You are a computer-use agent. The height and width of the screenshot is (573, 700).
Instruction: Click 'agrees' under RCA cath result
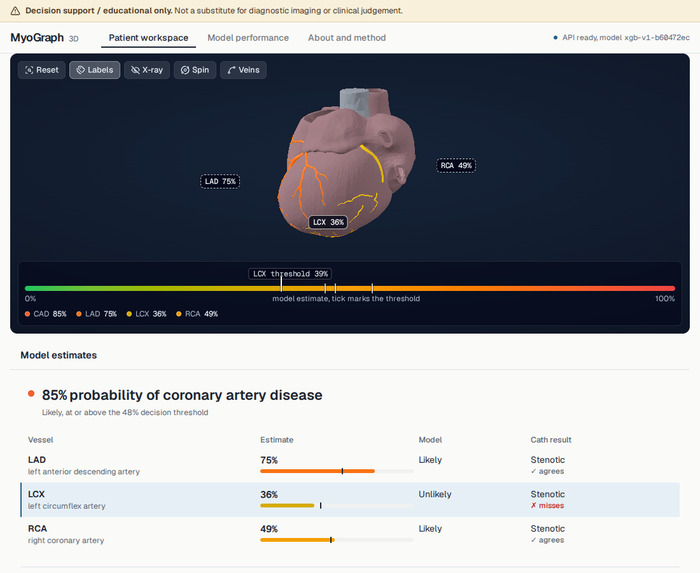(547, 540)
